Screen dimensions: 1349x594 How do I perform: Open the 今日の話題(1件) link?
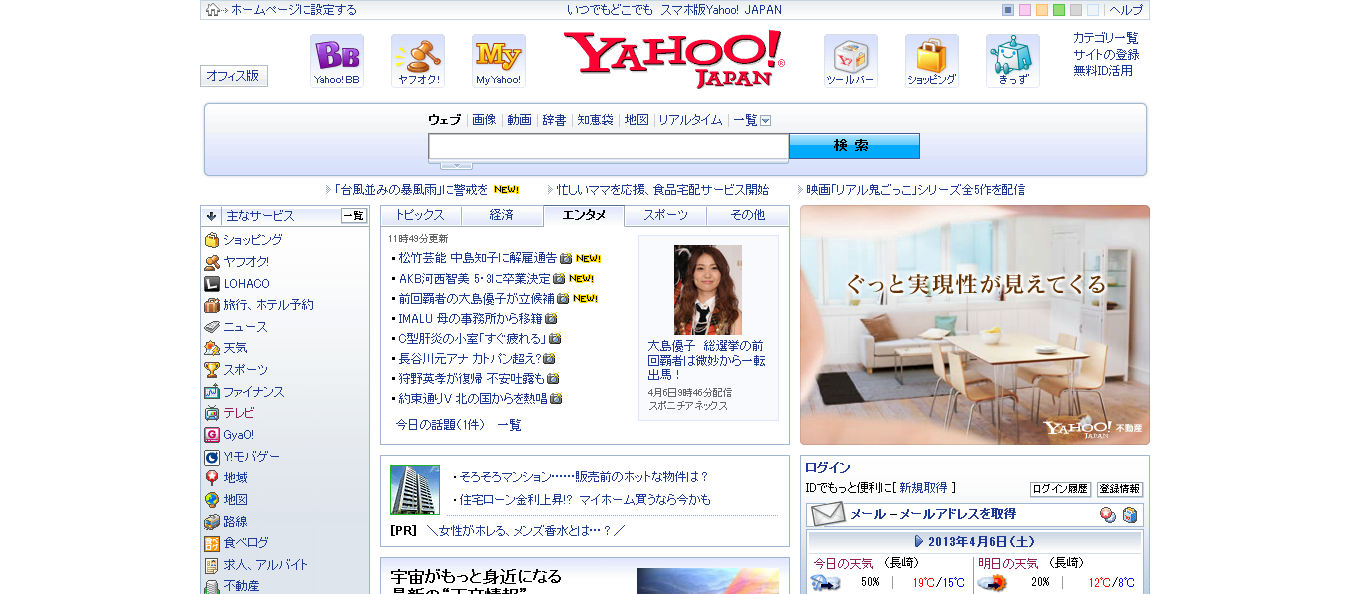[x=440, y=425]
